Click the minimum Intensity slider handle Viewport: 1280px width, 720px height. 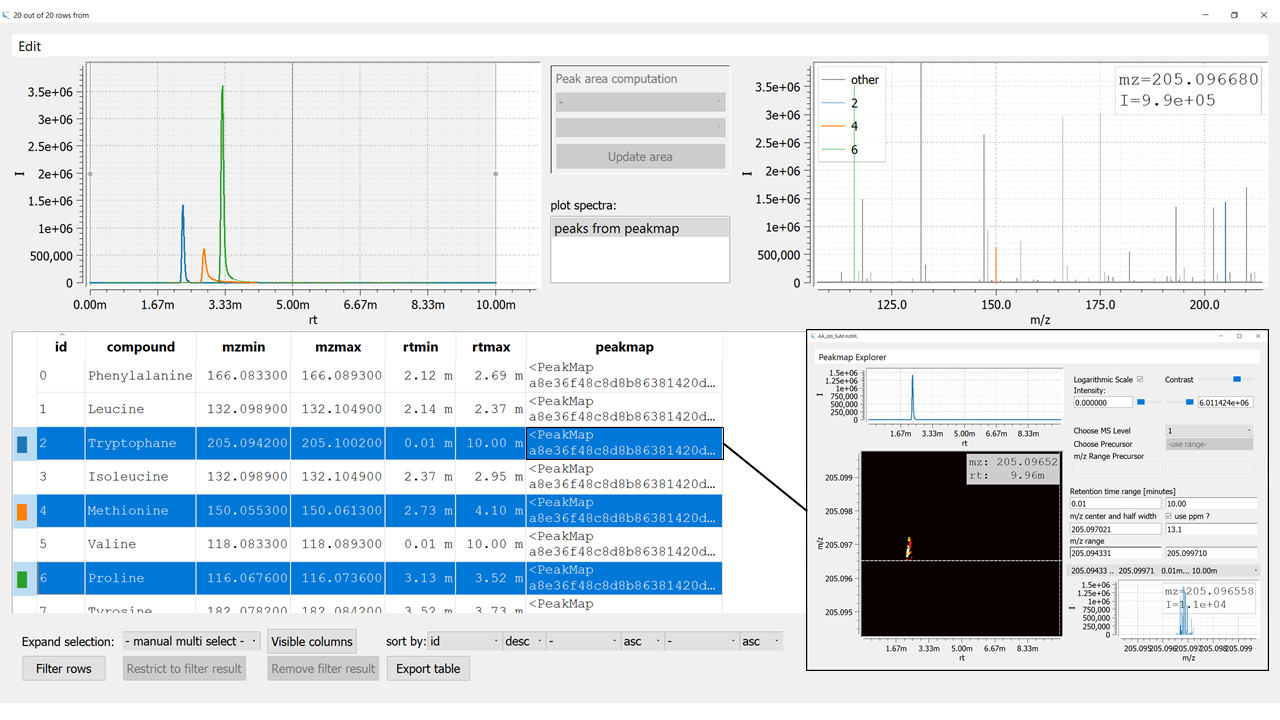[x=1141, y=402]
